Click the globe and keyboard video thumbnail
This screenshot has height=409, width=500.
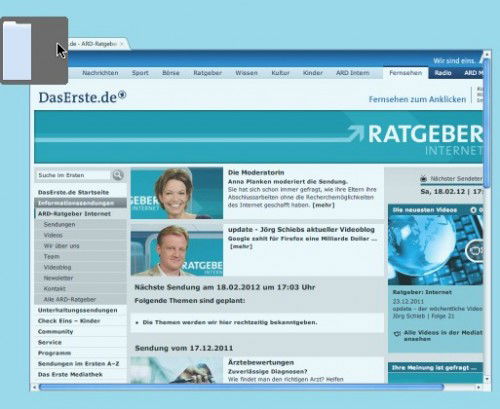point(435,250)
